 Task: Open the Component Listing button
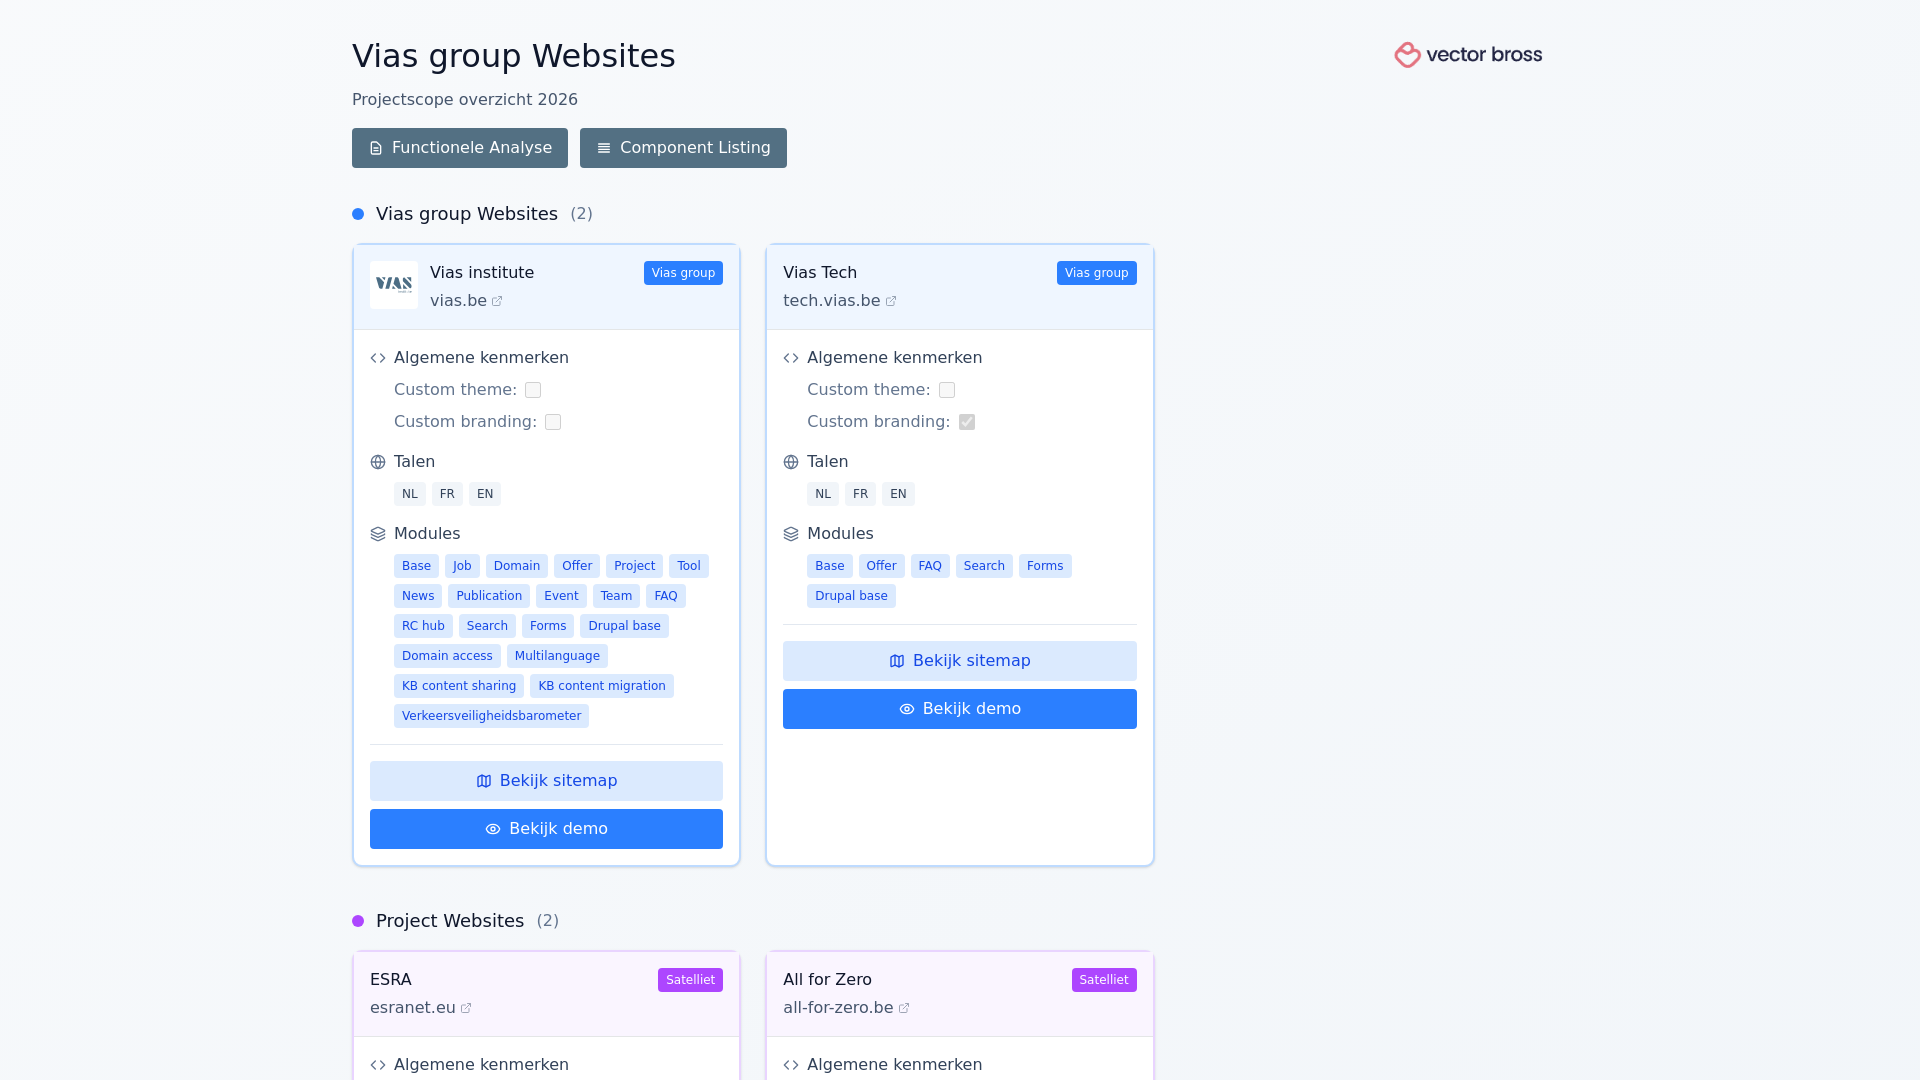pos(683,148)
